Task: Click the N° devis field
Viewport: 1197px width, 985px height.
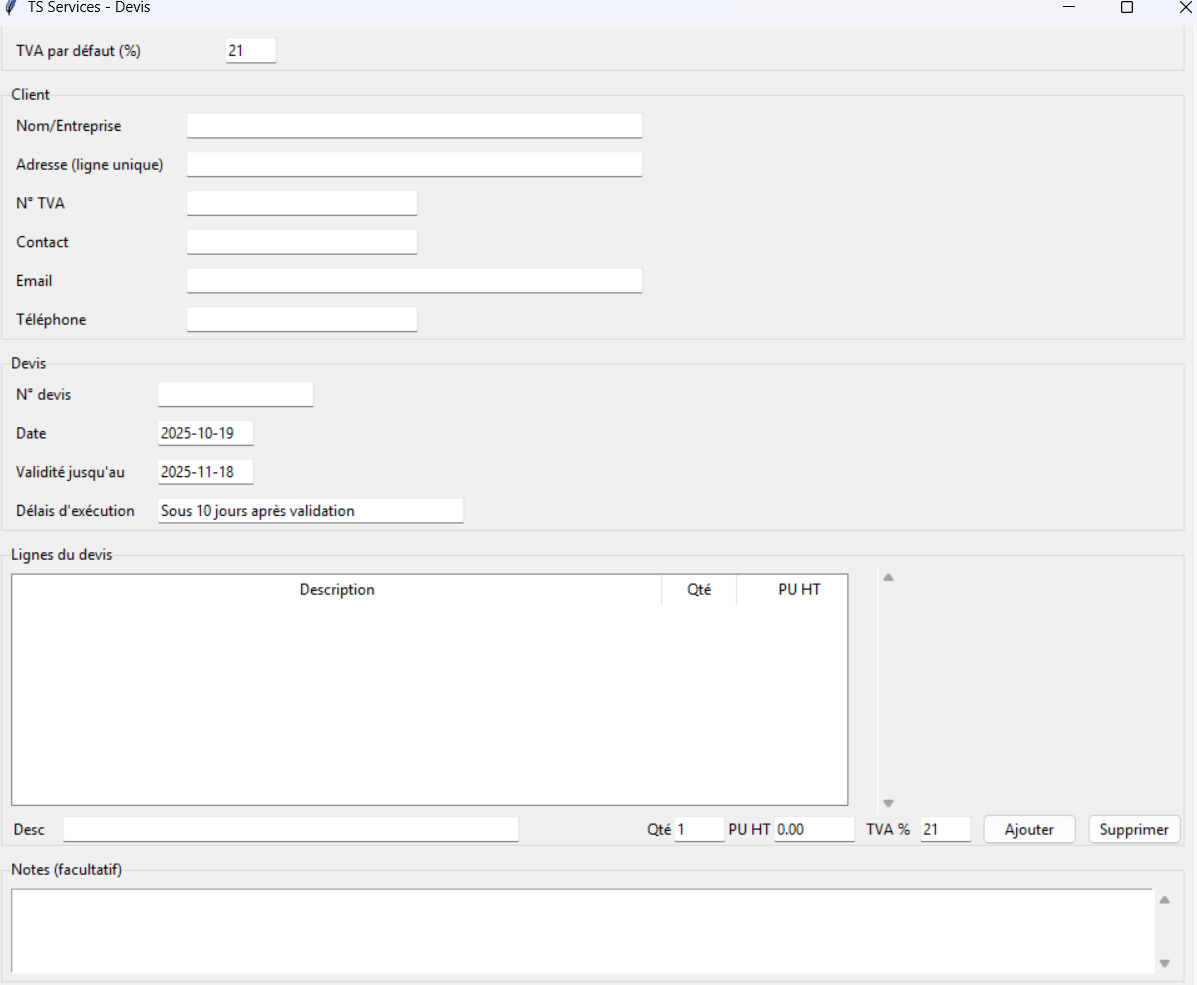Action: point(235,395)
